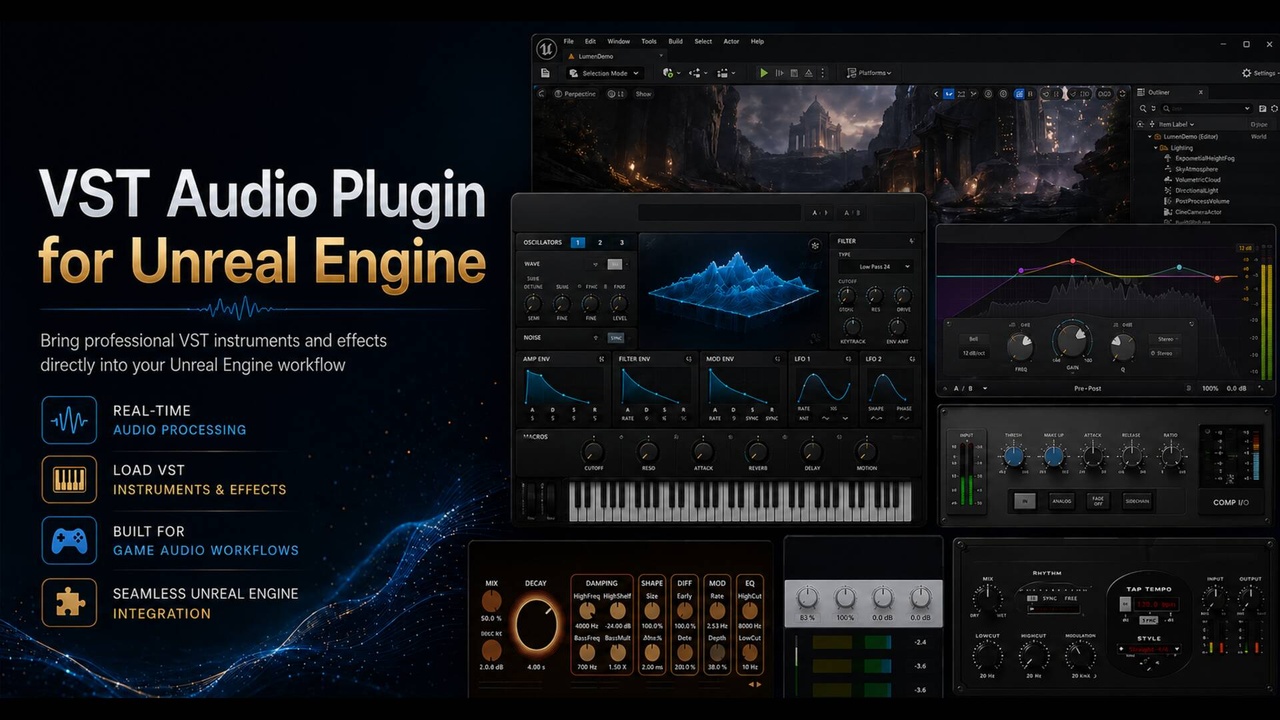Open the Edit menu

click(591, 41)
